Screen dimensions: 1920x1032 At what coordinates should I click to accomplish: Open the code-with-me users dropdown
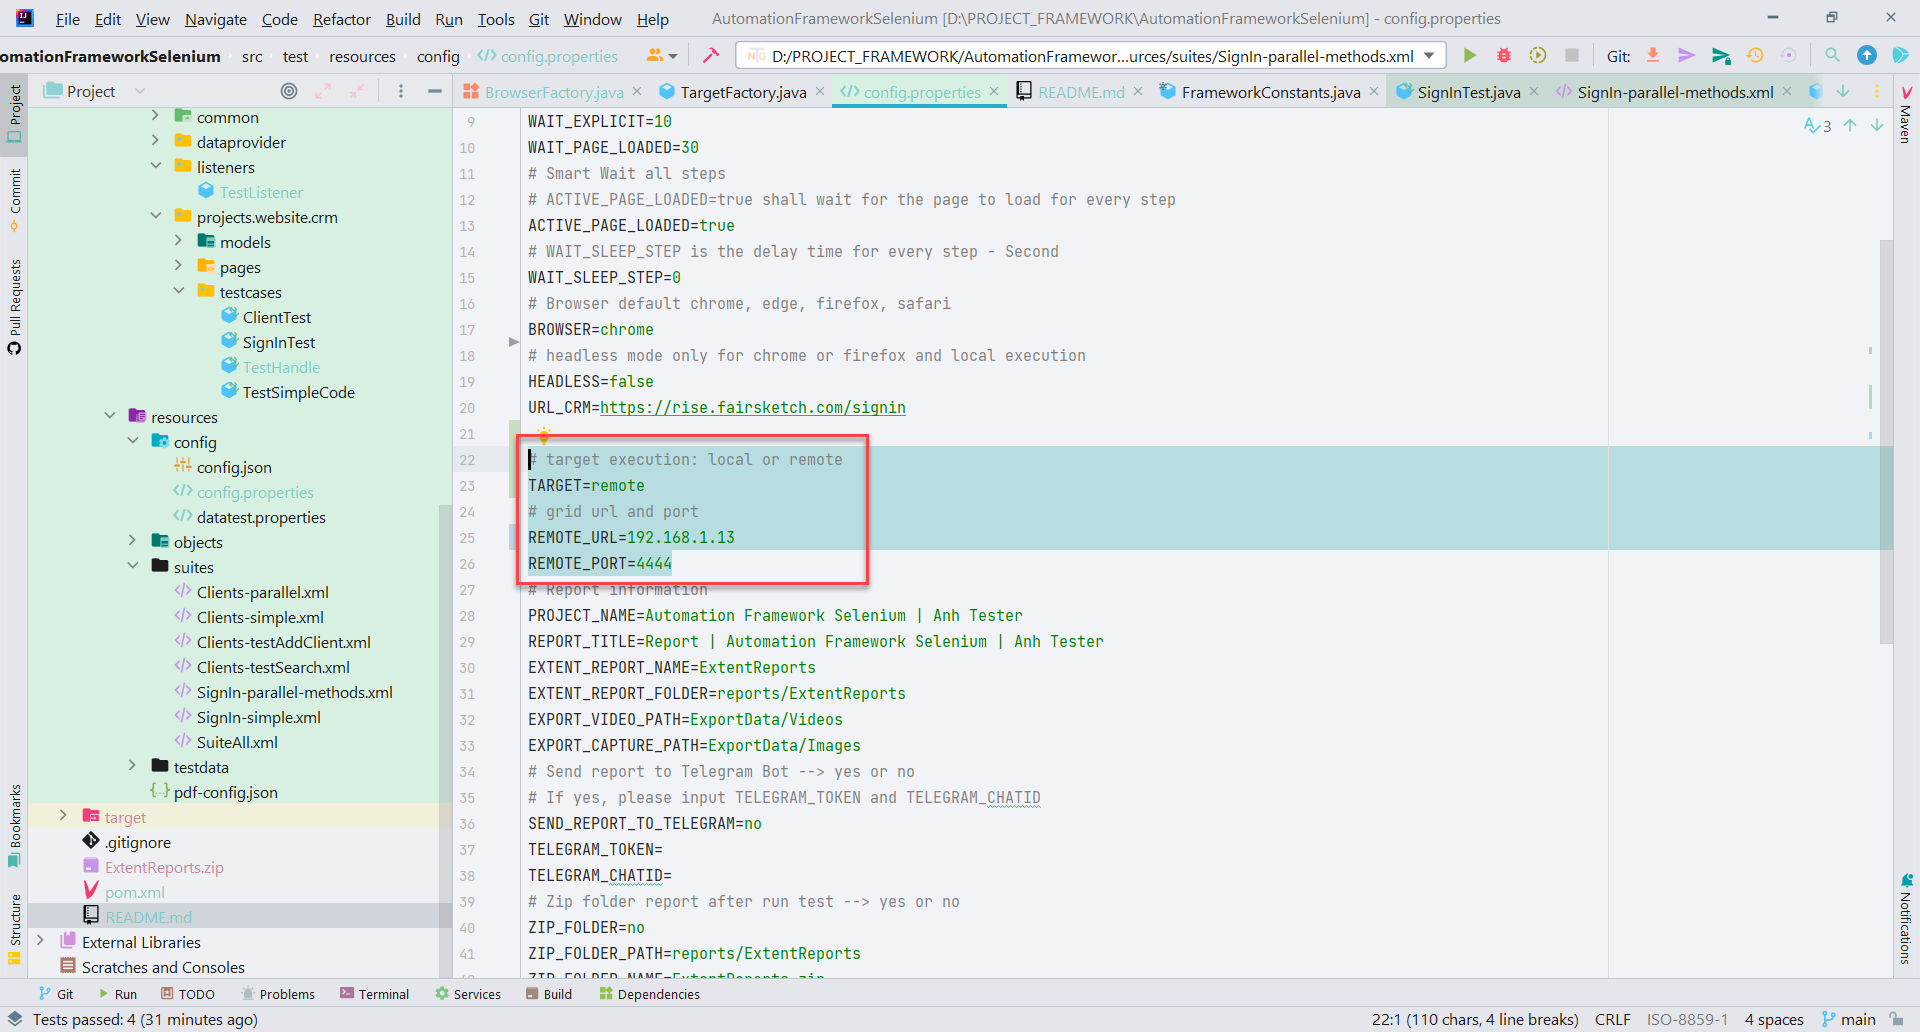click(x=661, y=56)
